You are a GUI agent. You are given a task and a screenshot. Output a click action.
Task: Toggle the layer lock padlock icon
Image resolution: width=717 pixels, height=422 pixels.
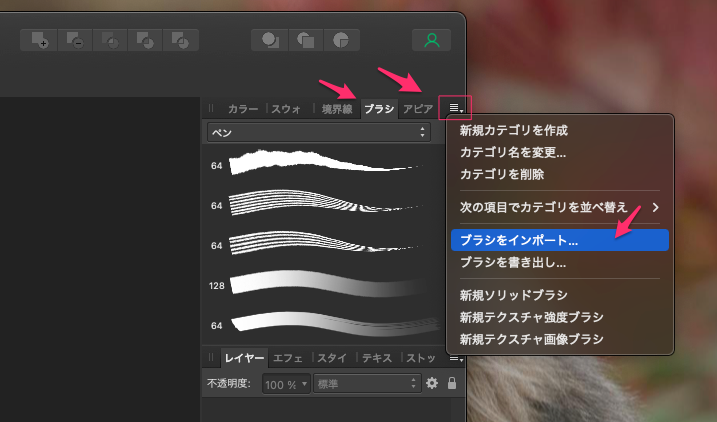tap(452, 383)
